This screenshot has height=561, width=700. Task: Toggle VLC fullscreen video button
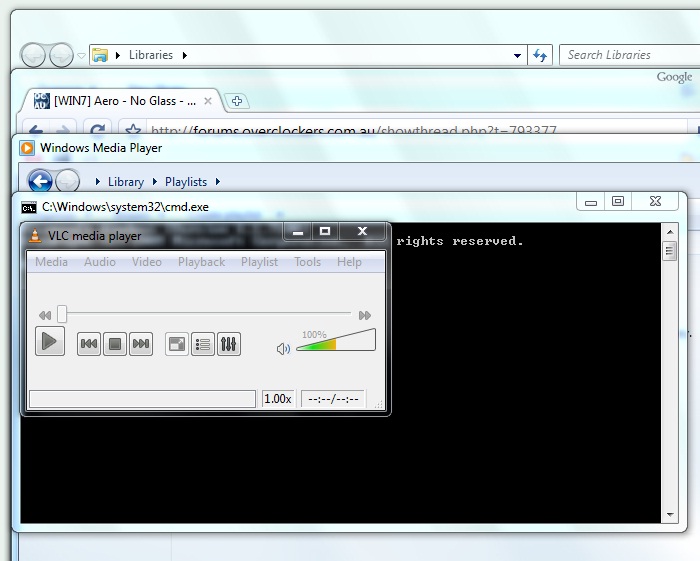point(177,344)
